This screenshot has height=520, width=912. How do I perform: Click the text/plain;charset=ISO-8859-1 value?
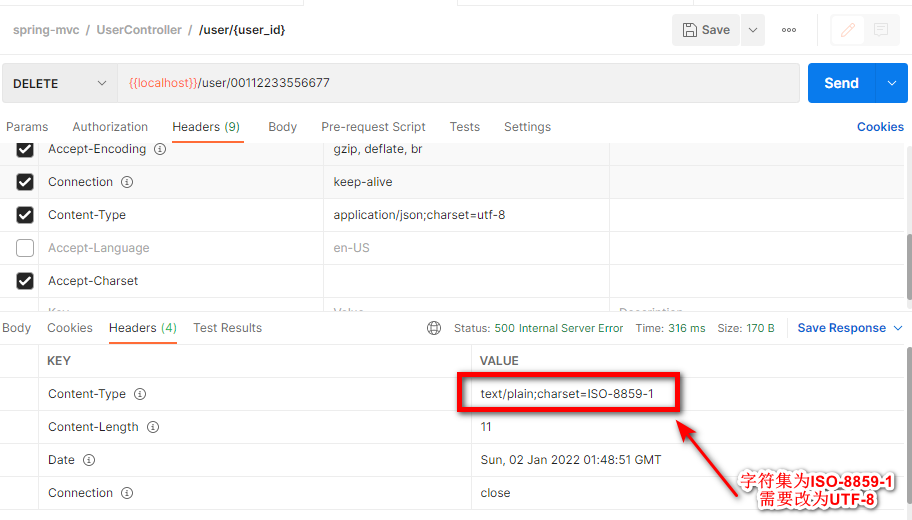(567, 394)
